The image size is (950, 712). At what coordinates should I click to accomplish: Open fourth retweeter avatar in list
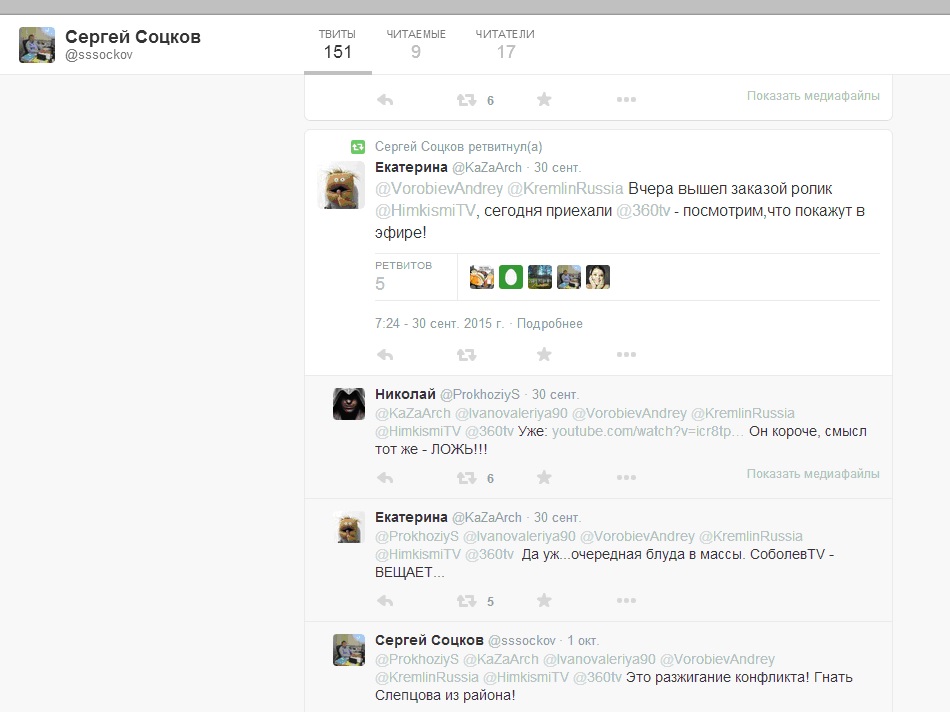point(569,277)
